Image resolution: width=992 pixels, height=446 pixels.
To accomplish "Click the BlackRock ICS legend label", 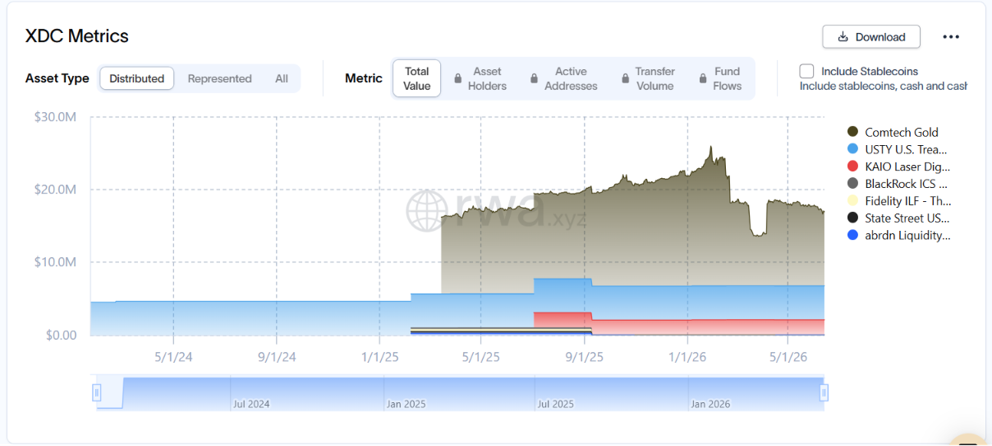I will (x=907, y=184).
